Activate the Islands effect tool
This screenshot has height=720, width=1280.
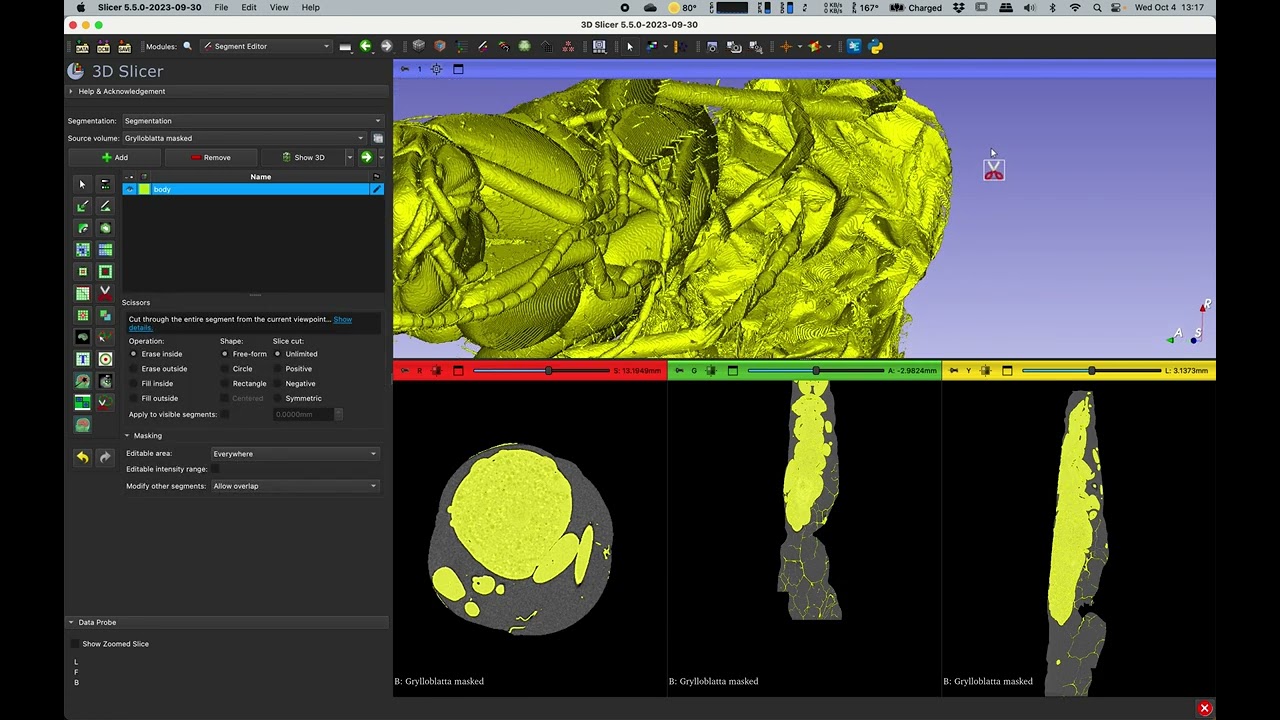click(83, 315)
